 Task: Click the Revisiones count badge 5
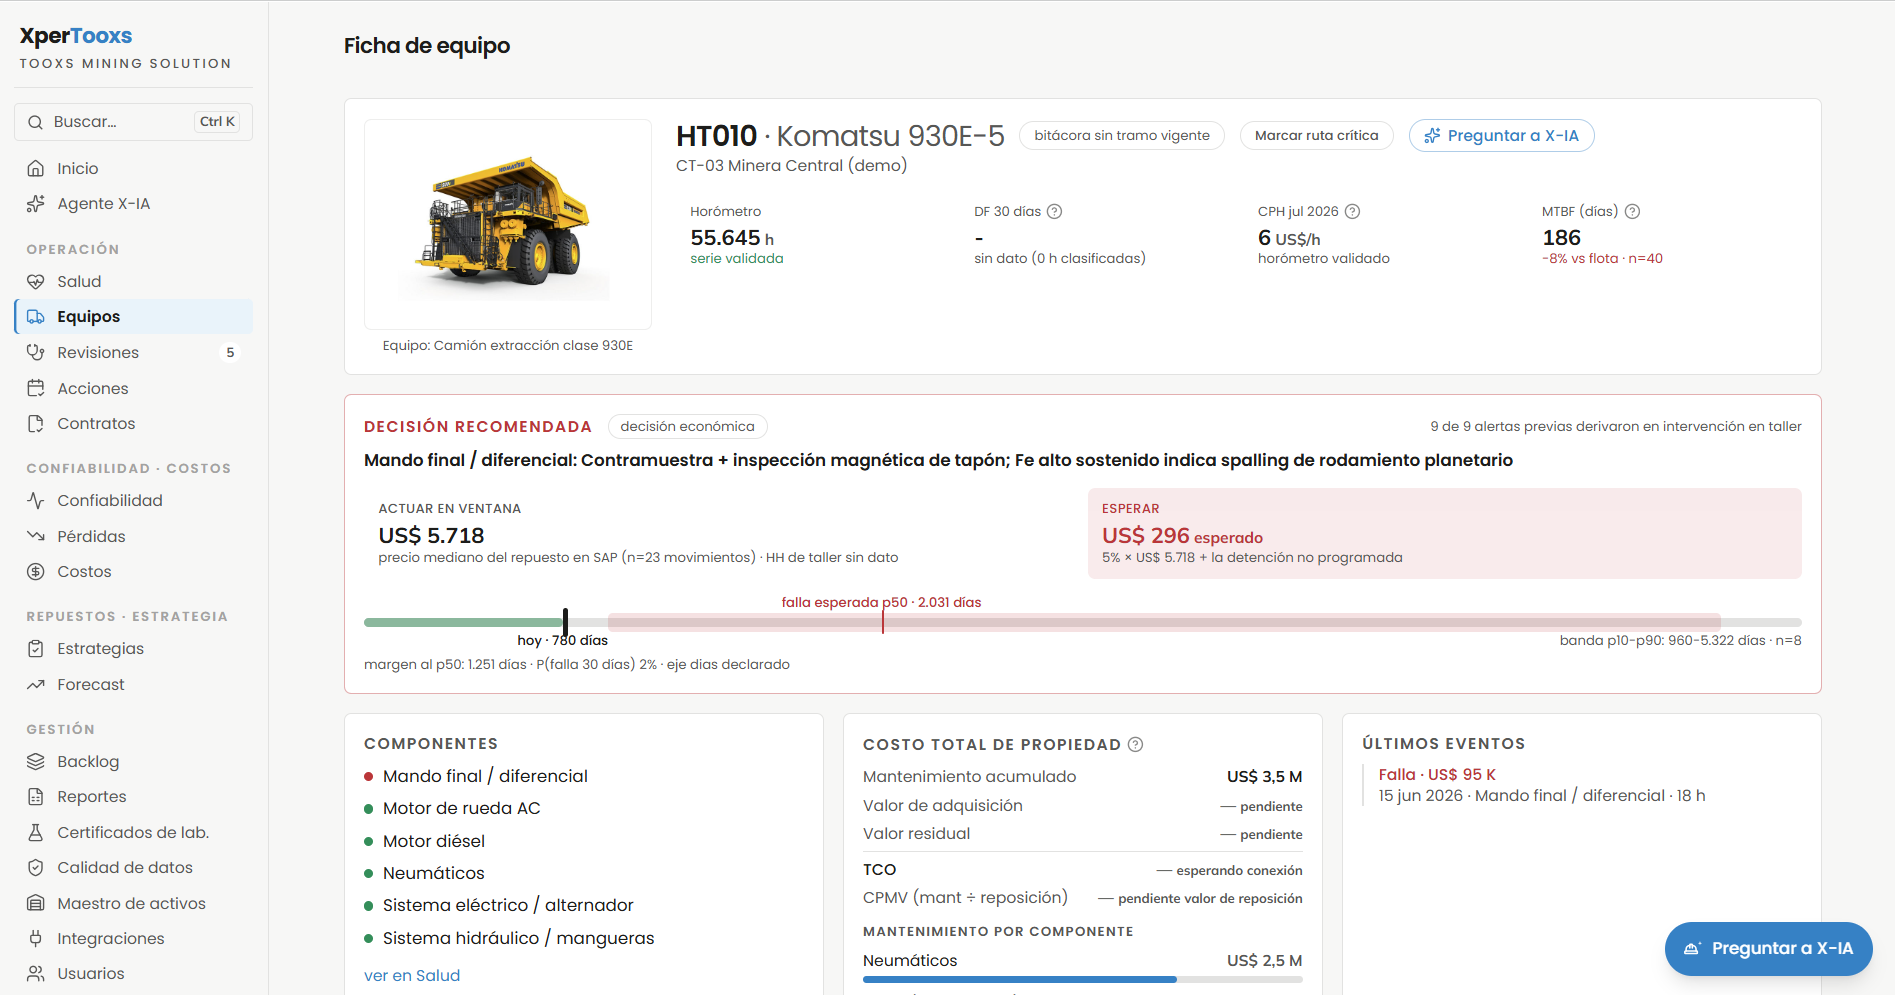(230, 352)
